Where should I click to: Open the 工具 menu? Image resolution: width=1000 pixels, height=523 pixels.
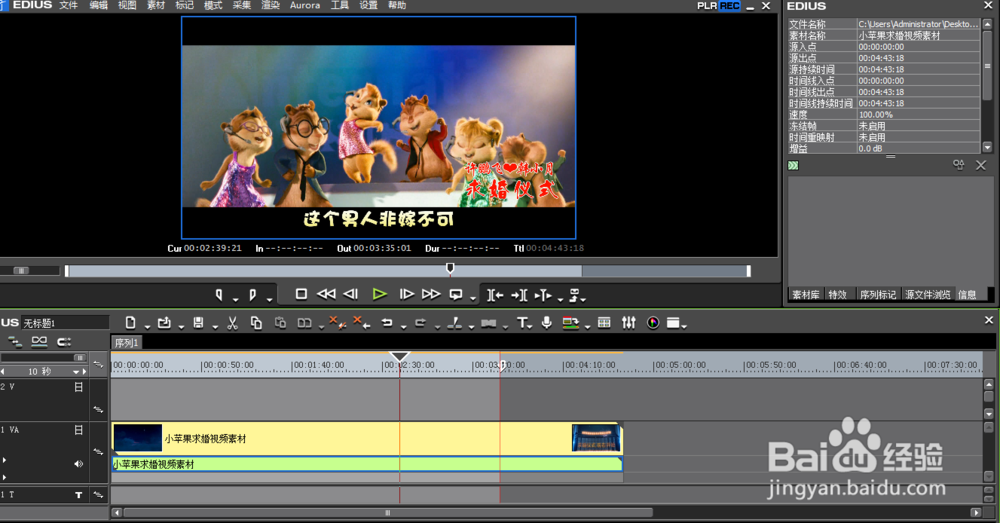339,5
